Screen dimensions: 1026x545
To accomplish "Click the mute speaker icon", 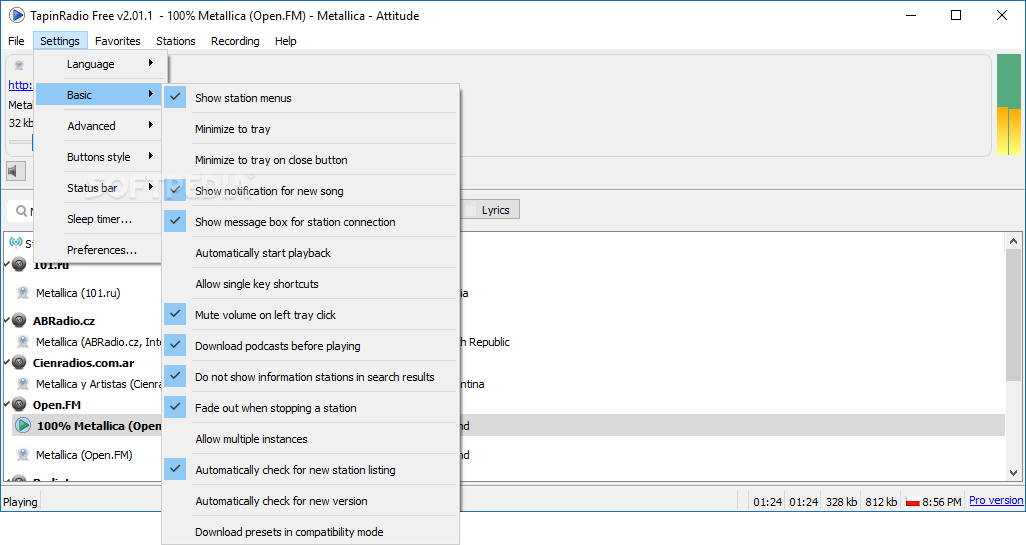I will coord(16,171).
